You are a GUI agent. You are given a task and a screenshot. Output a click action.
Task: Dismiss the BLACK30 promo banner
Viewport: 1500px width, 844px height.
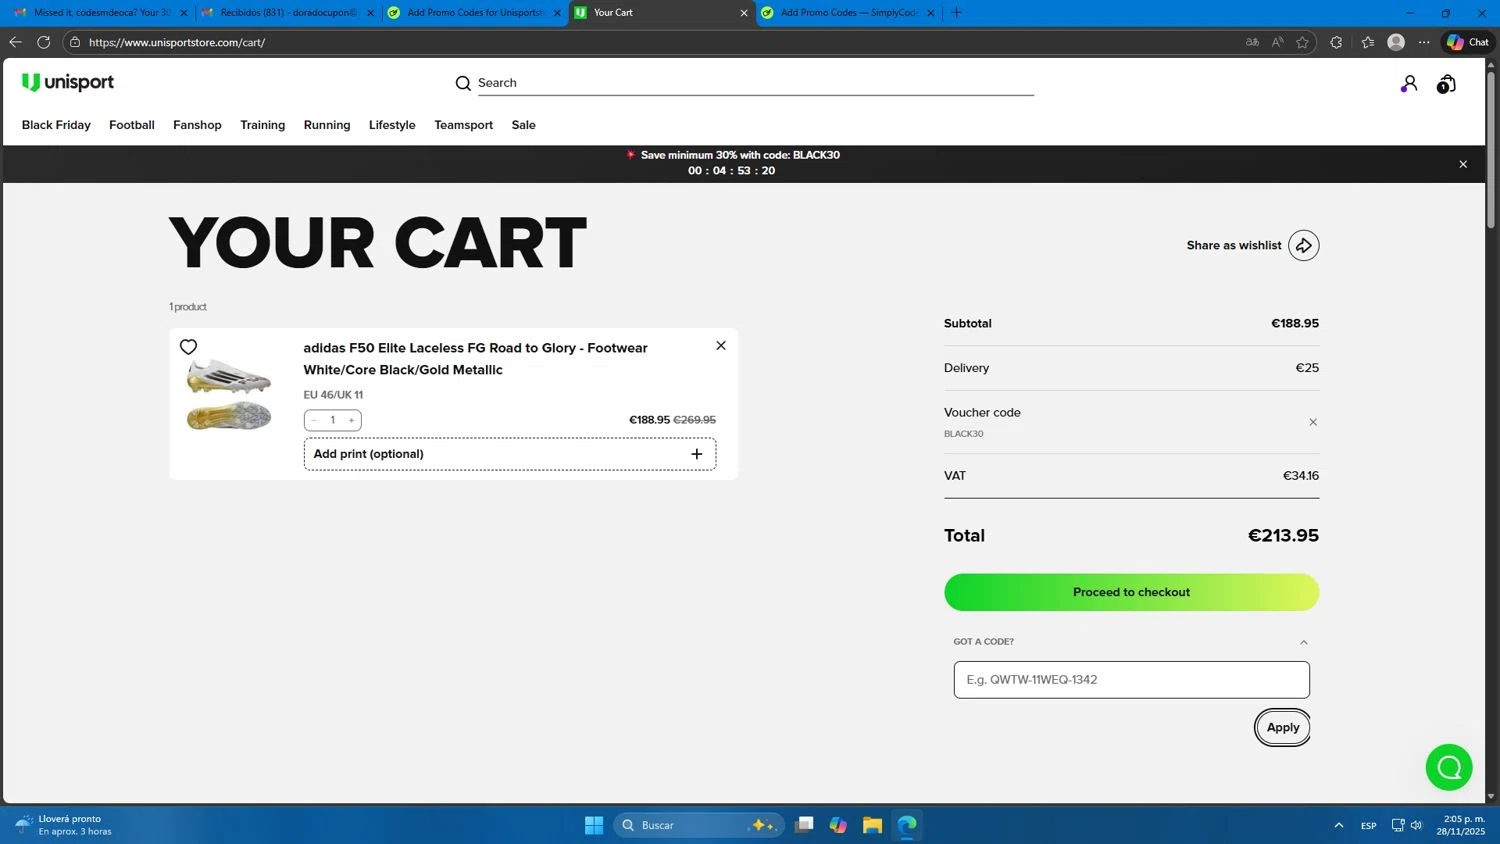(1463, 164)
